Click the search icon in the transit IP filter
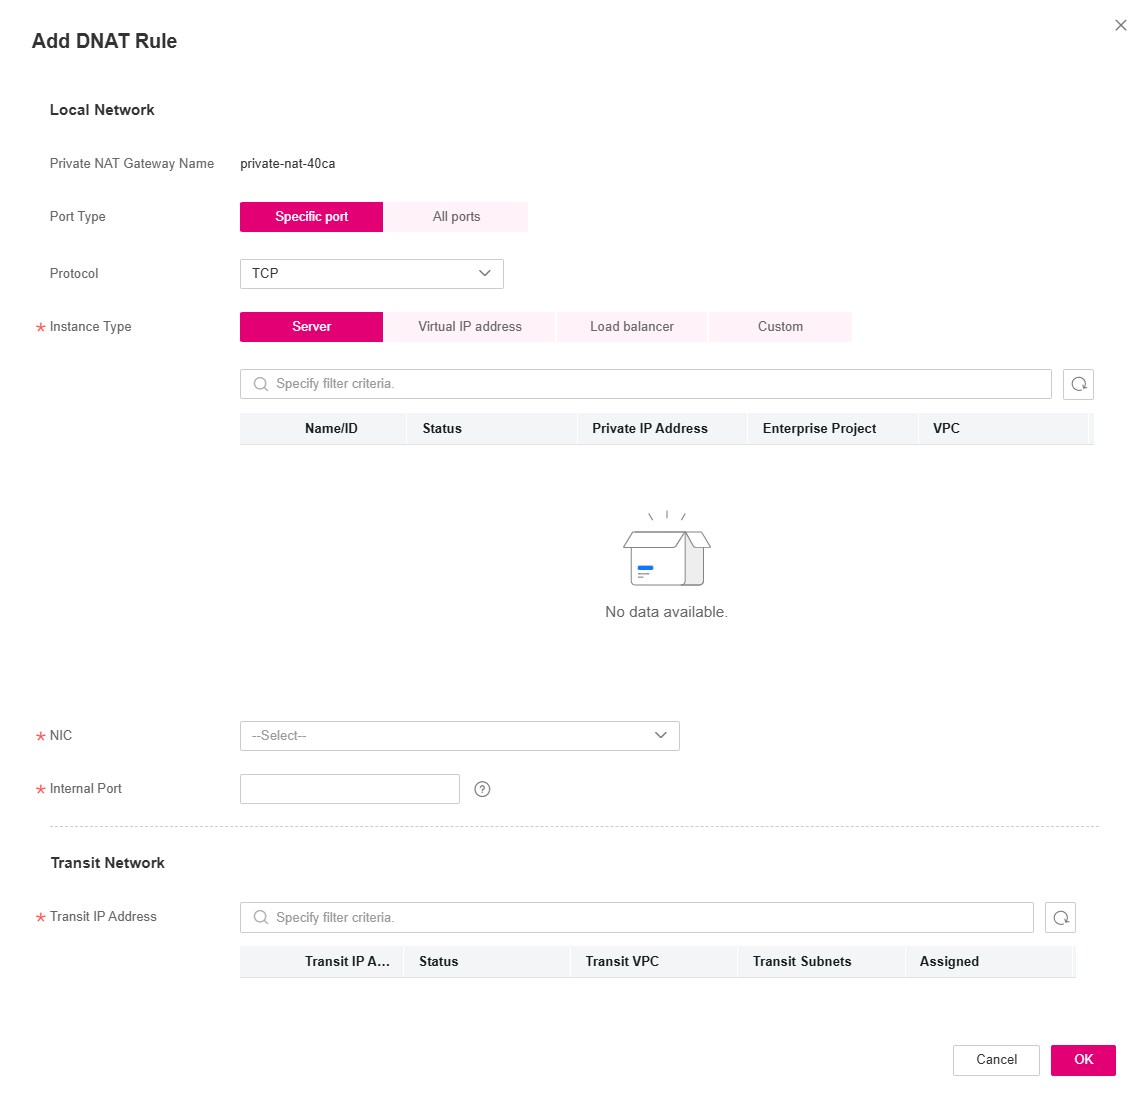 pos(260,917)
